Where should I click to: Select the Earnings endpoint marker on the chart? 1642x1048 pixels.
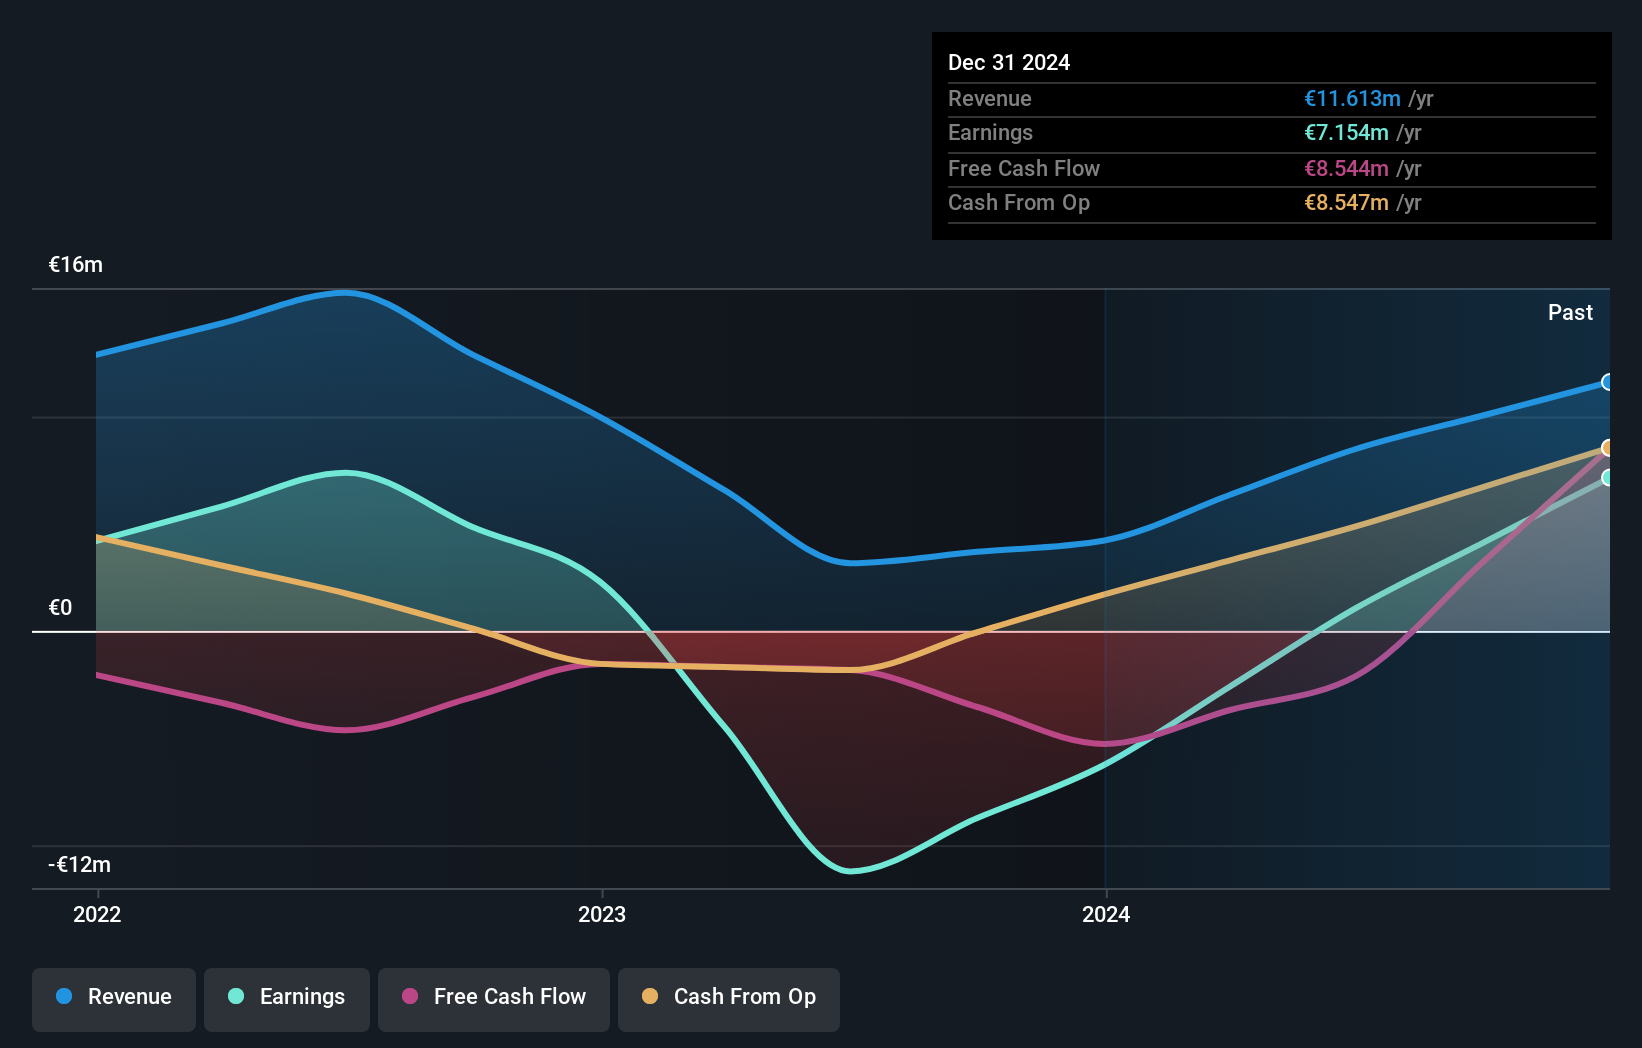click(x=1608, y=478)
